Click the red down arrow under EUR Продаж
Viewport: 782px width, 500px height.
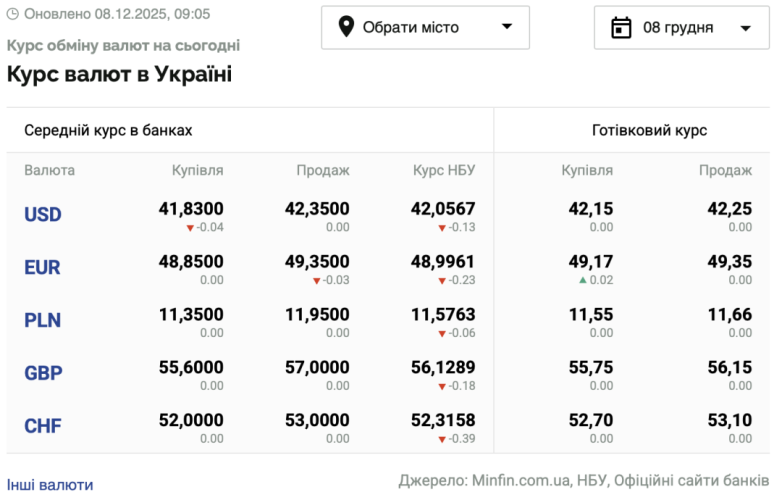click(x=316, y=281)
